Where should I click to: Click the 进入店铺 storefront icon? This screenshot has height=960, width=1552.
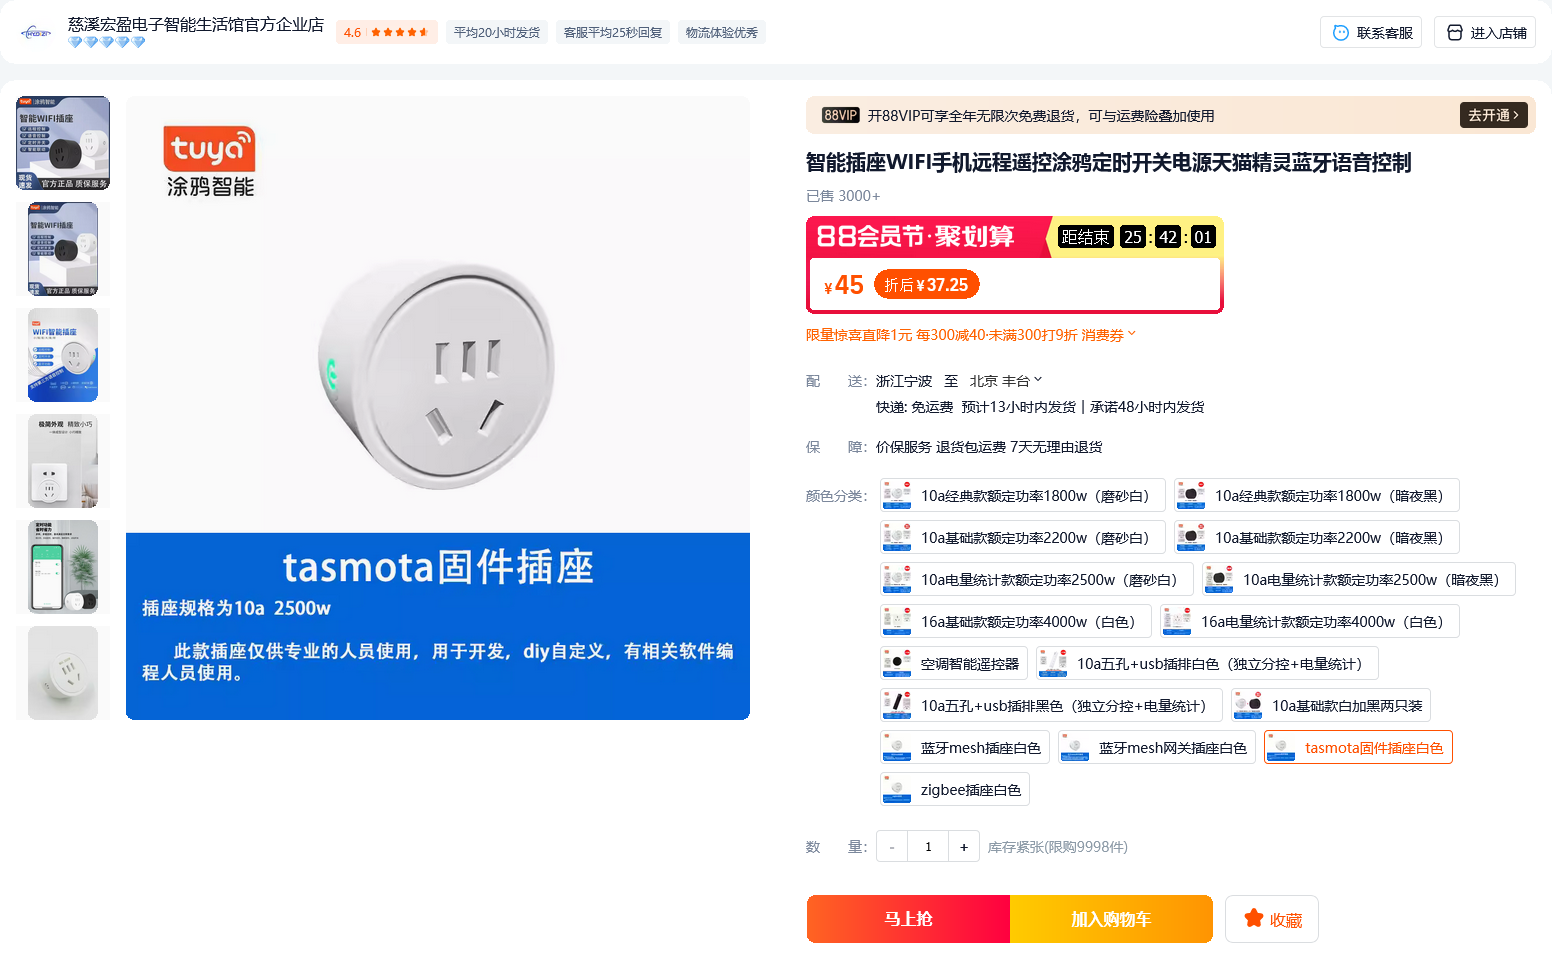click(1455, 31)
